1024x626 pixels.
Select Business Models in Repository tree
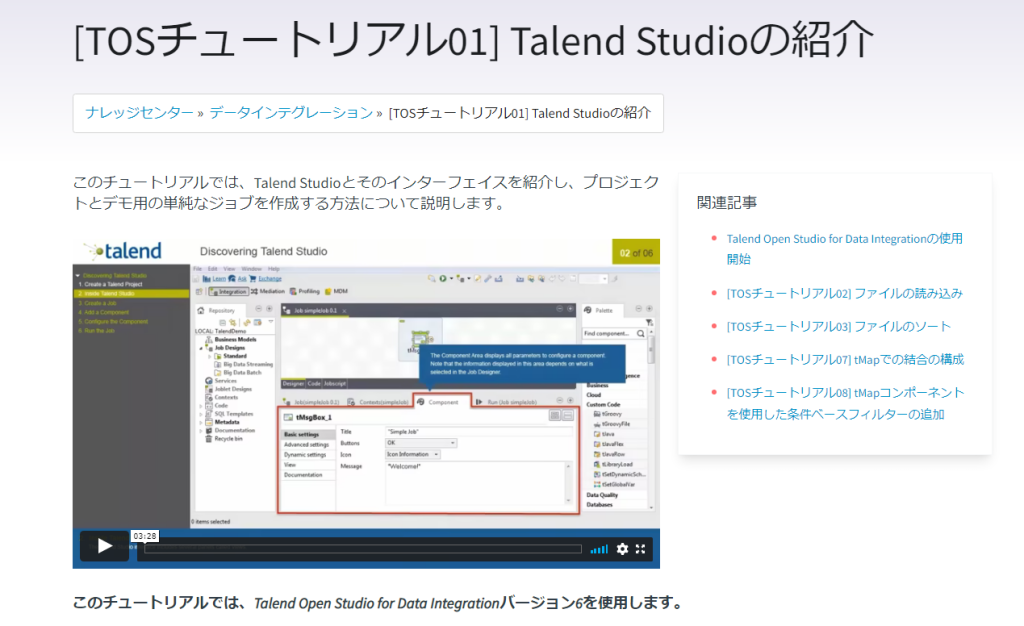click(x=231, y=340)
